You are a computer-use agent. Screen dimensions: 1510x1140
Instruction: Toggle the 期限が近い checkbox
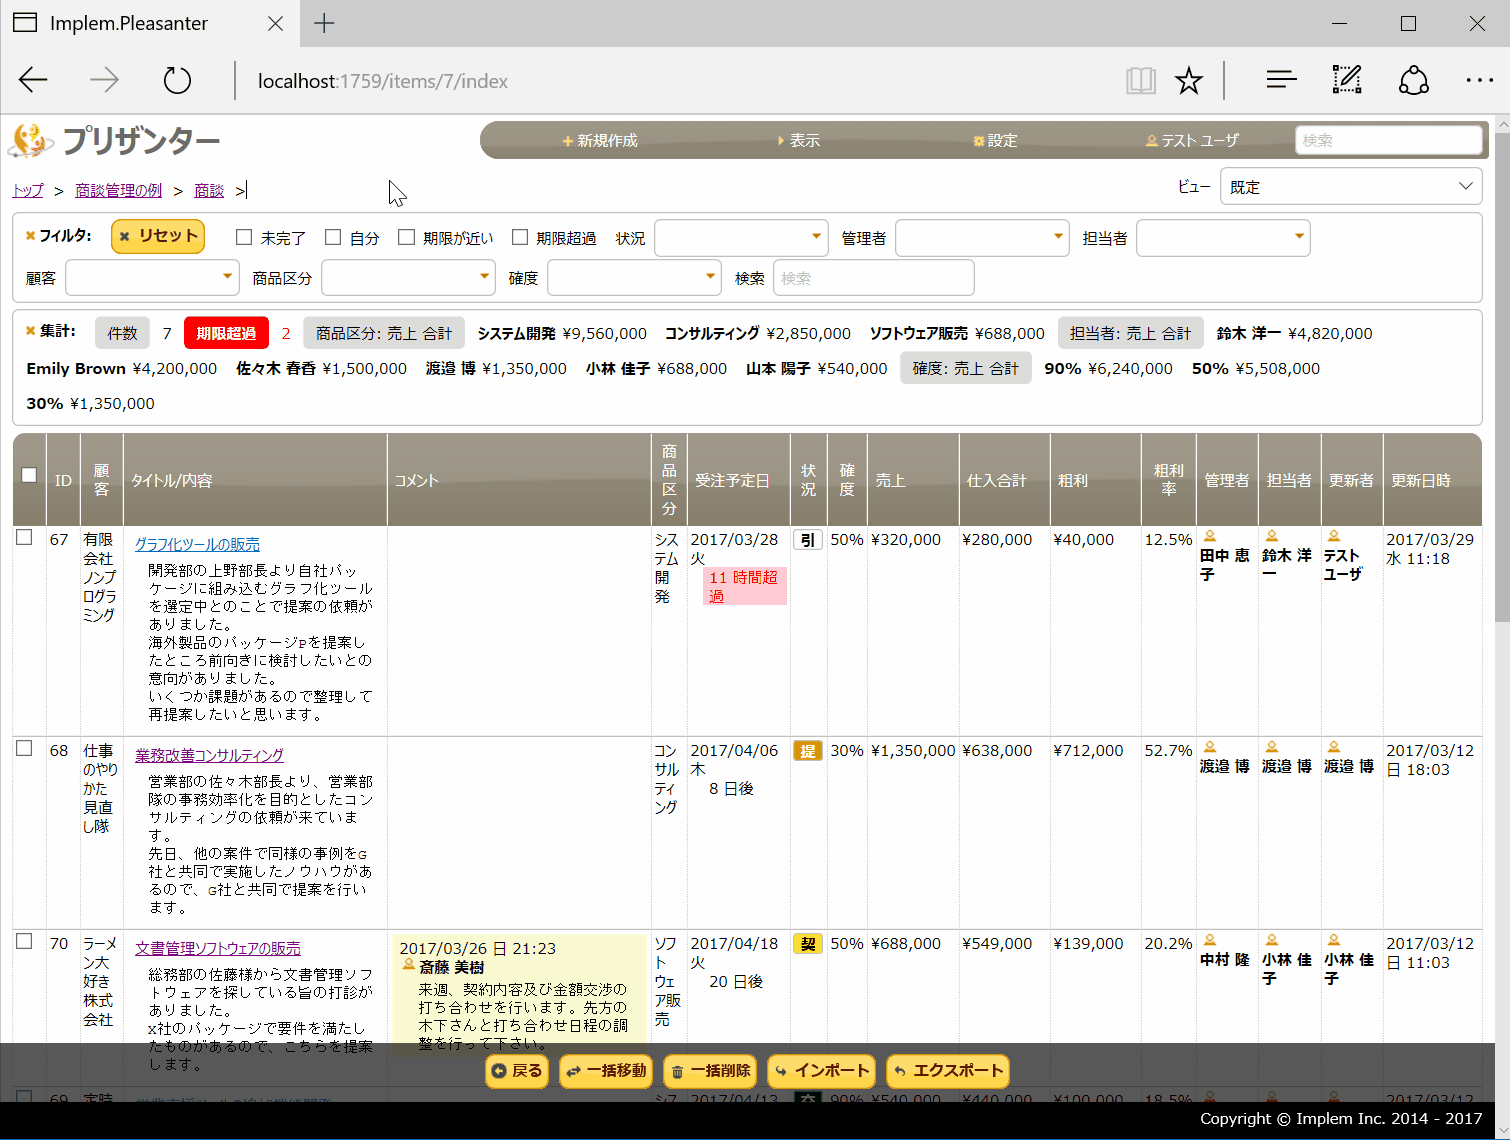click(x=406, y=237)
